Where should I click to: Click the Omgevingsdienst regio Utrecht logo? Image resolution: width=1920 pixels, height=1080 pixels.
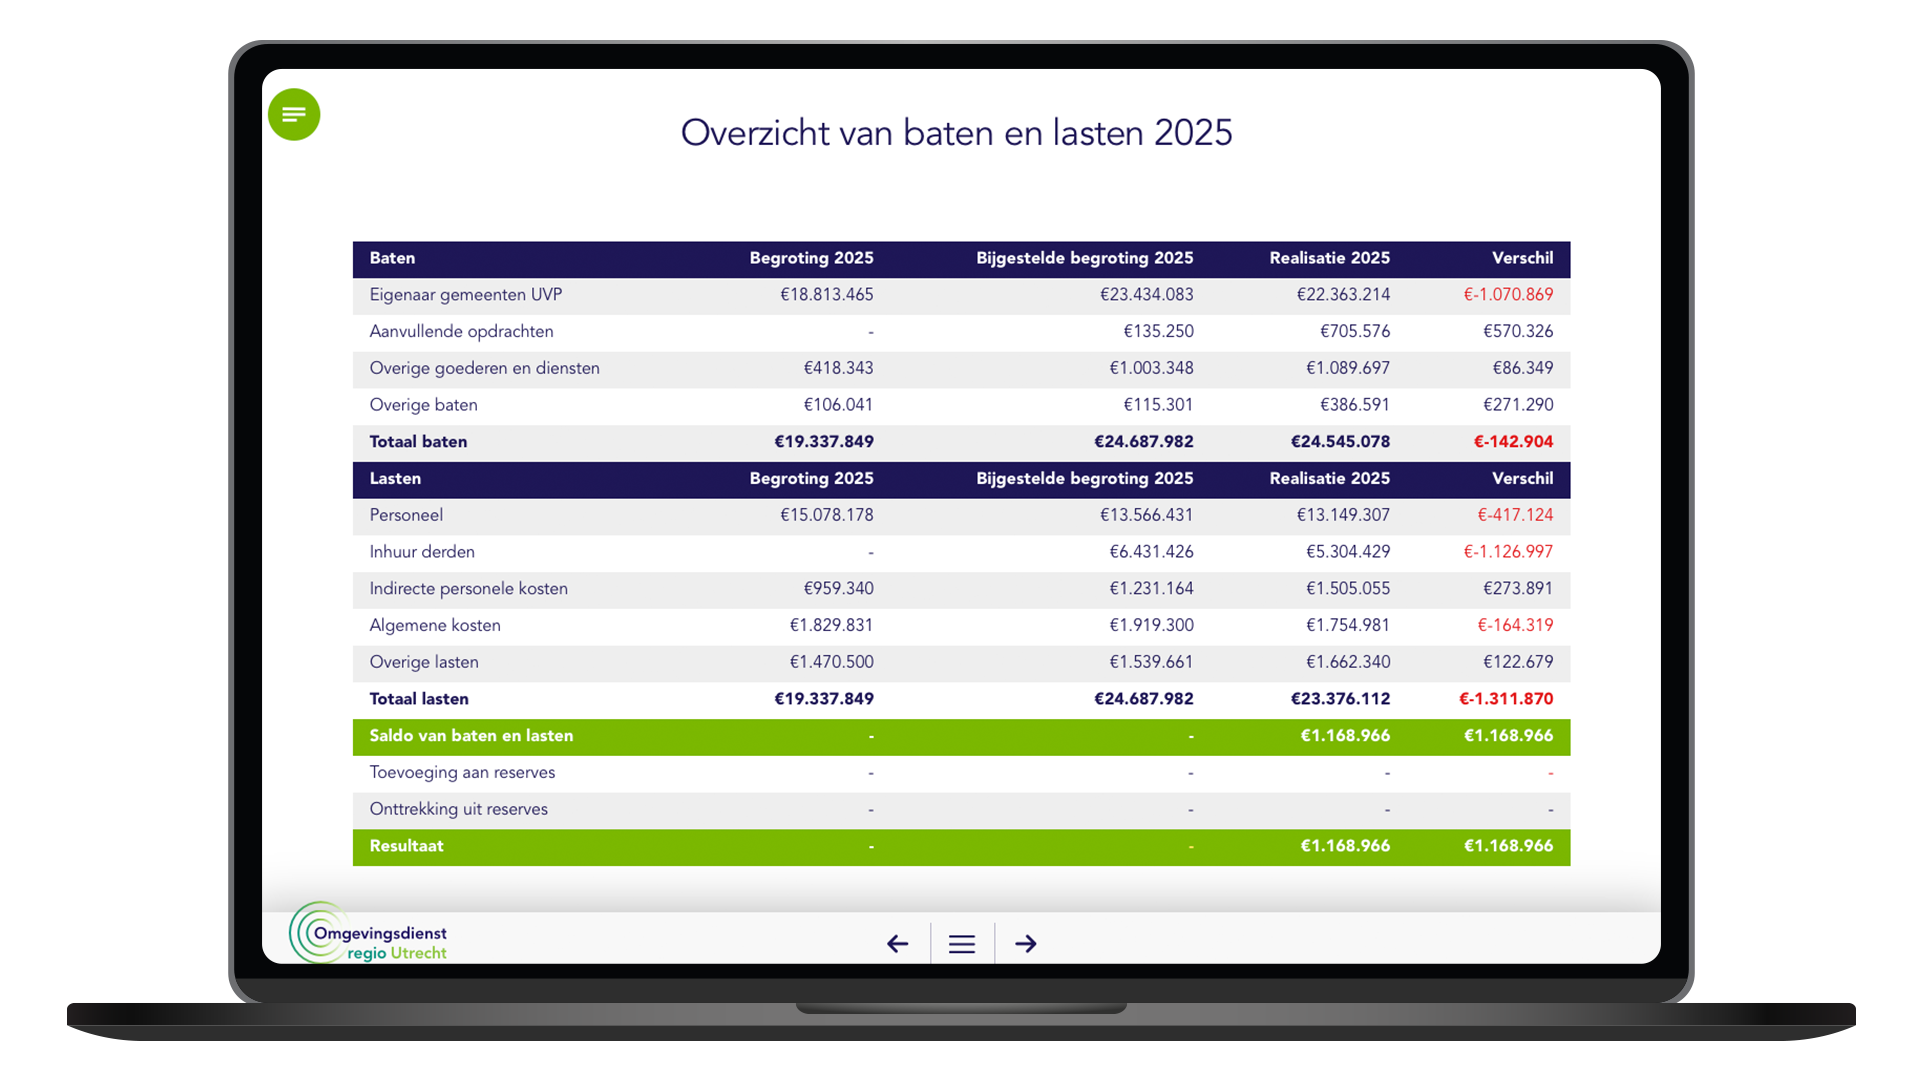point(368,933)
